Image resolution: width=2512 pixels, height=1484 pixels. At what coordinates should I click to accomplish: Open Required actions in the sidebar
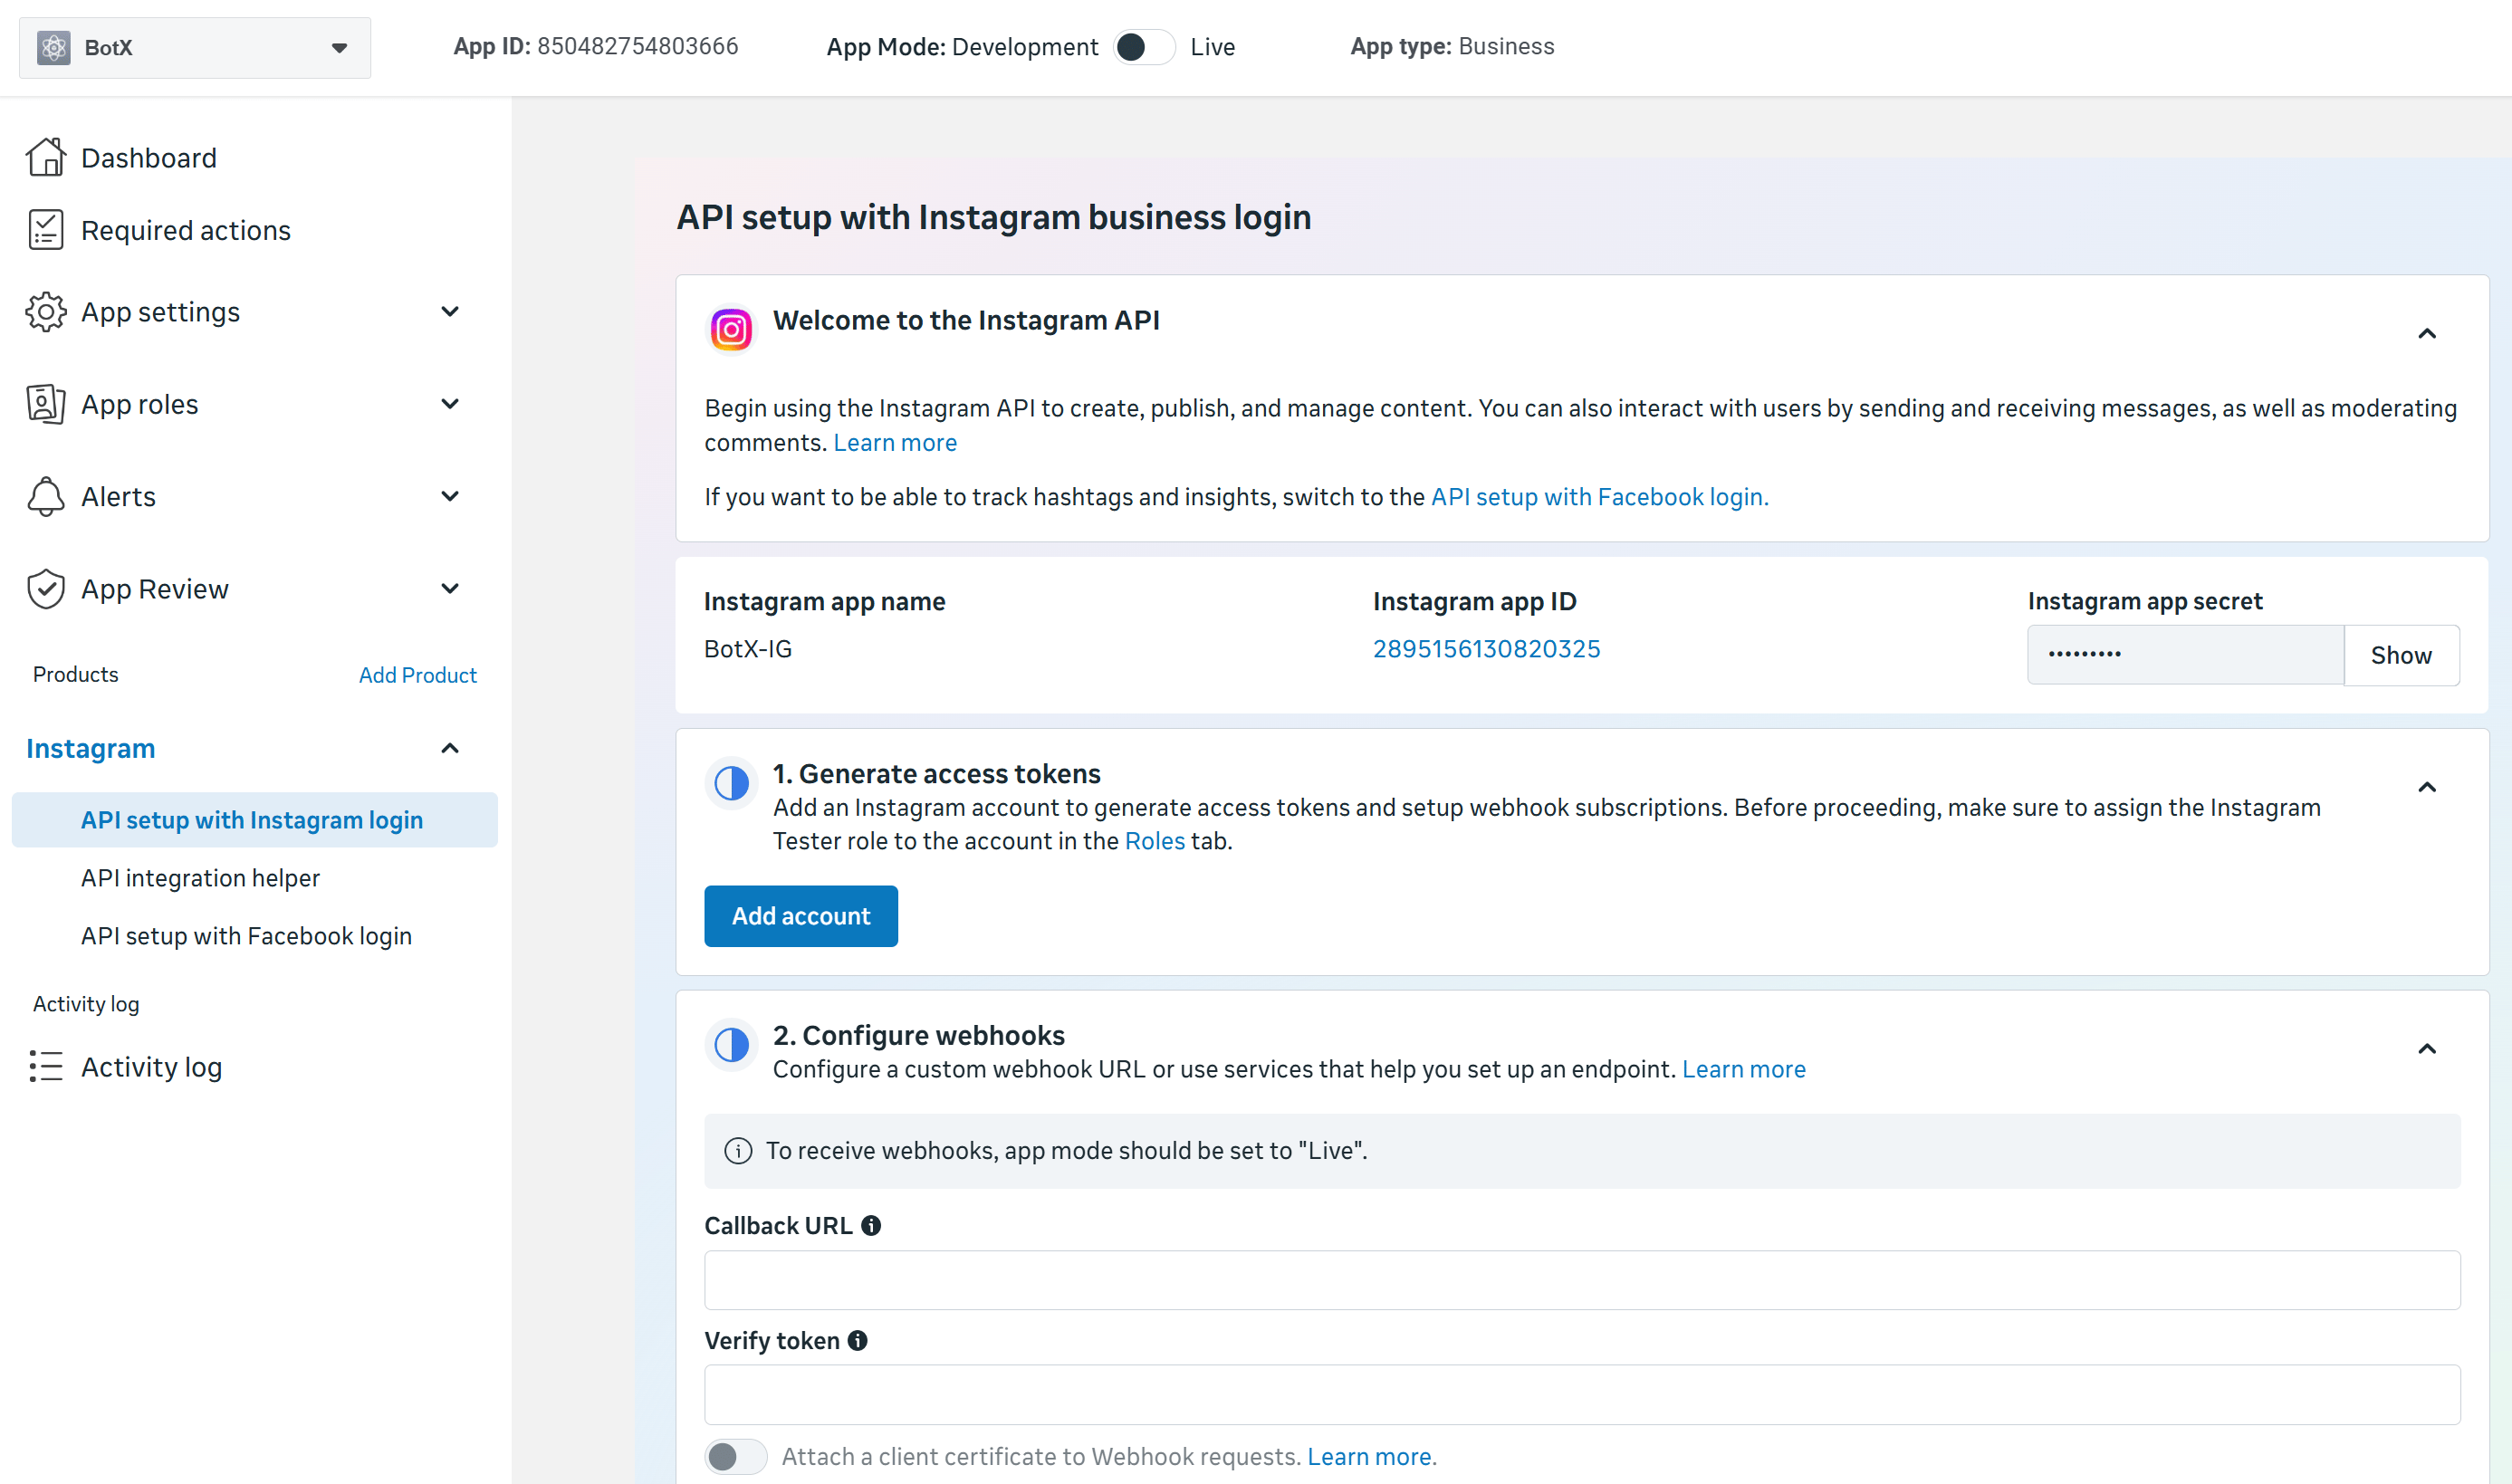(x=186, y=230)
